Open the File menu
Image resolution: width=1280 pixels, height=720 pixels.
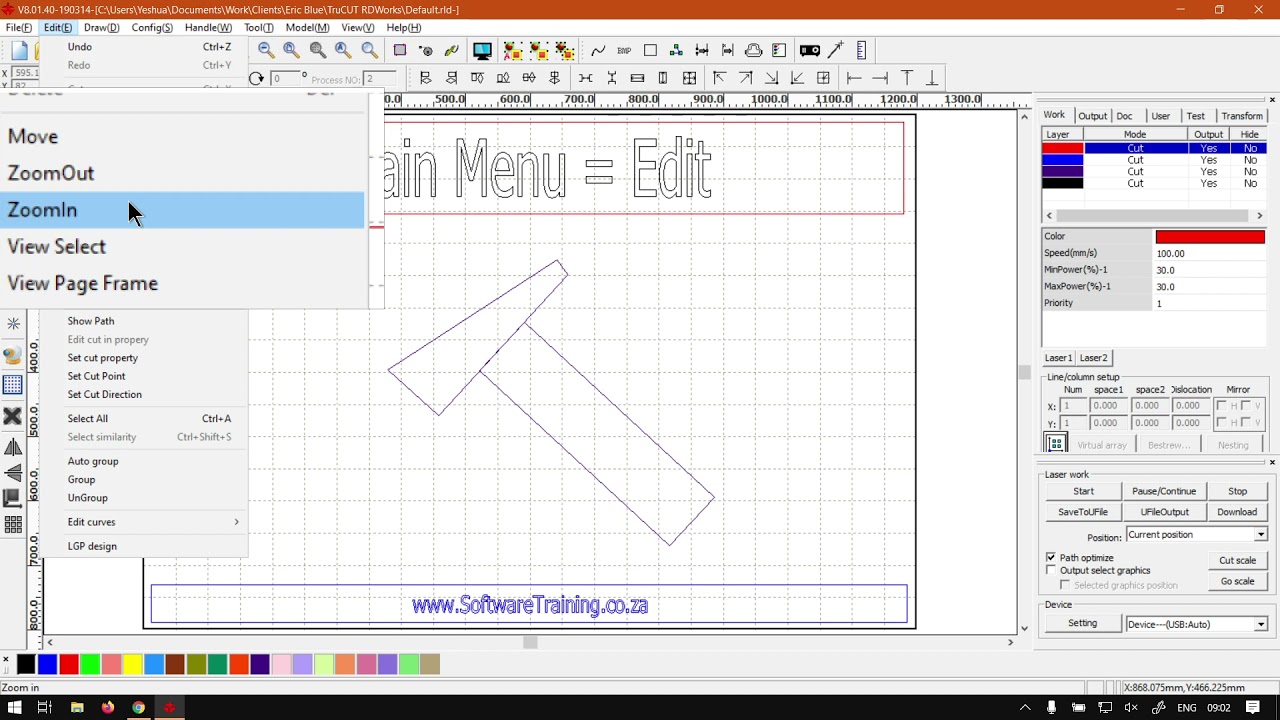pyautogui.click(x=19, y=28)
